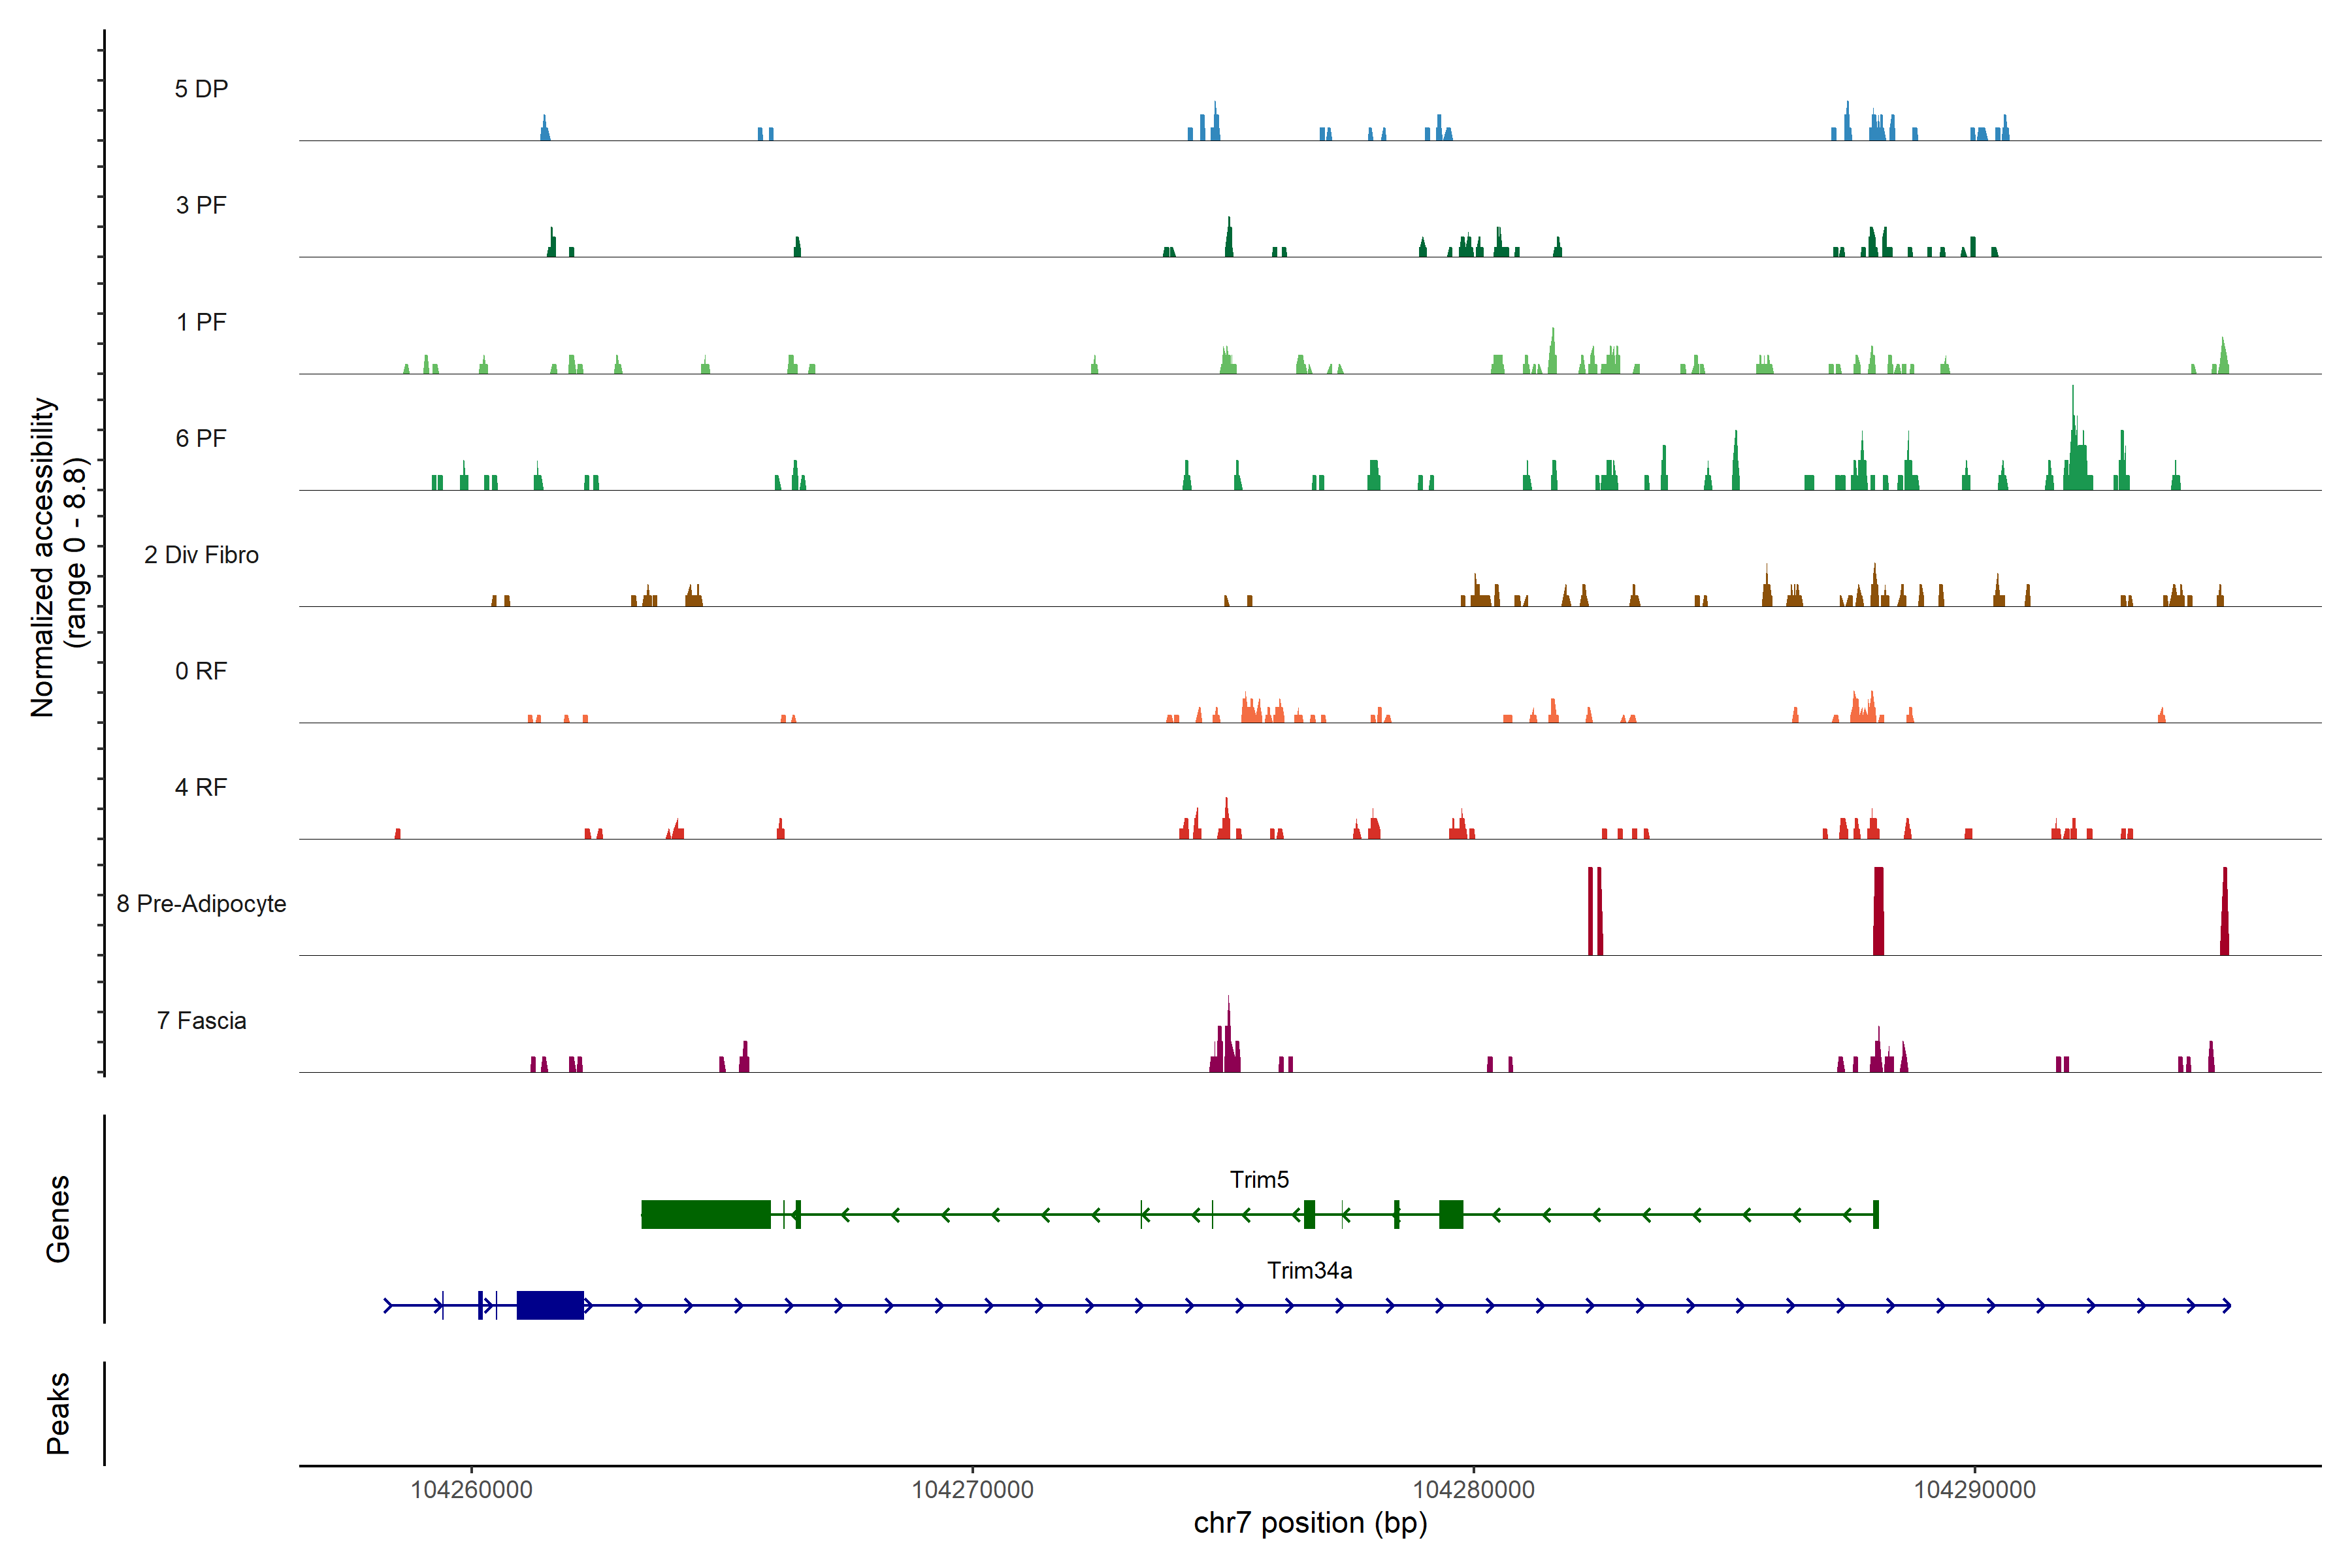Click the 104280000 axis tick label
The image size is (2352, 1568).
1473,1490
